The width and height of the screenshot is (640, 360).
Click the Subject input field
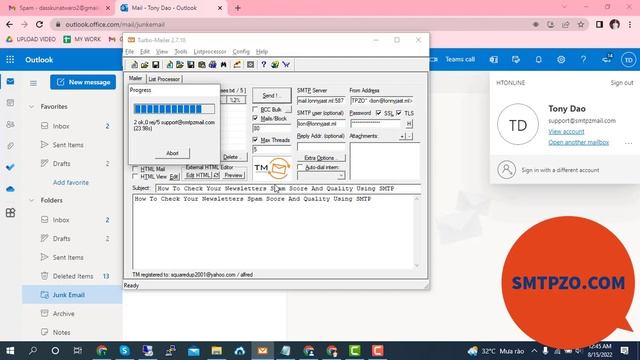[288, 189]
